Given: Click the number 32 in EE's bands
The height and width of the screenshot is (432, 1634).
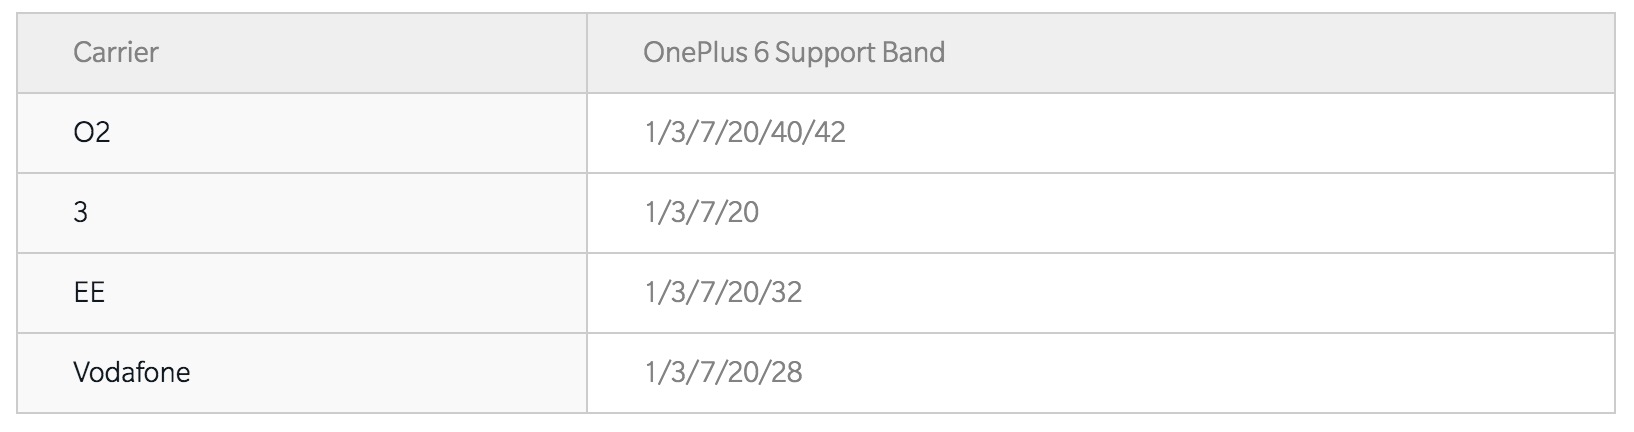Looking at the screenshot, I should [x=786, y=292].
